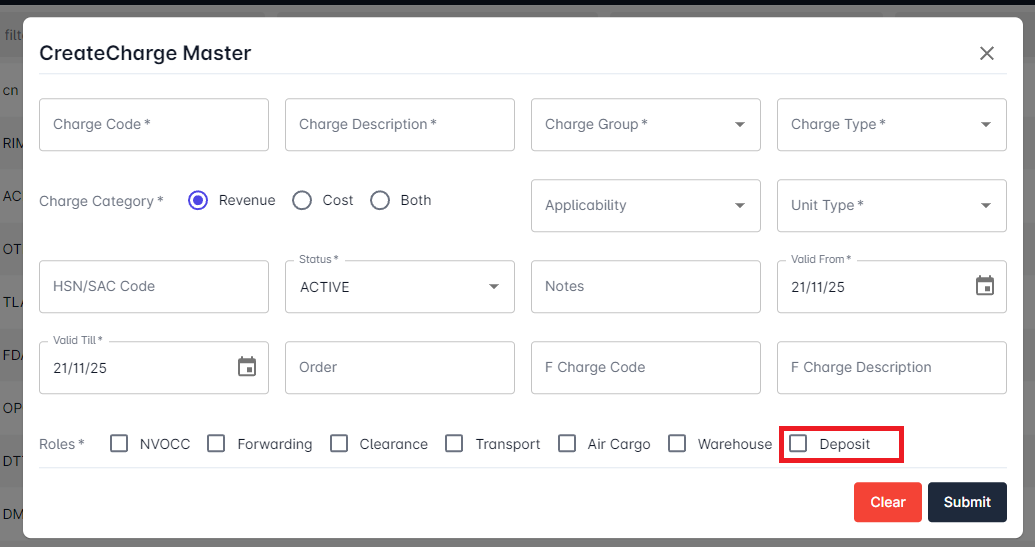Toggle the Air Cargo checkbox

coord(567,443)
